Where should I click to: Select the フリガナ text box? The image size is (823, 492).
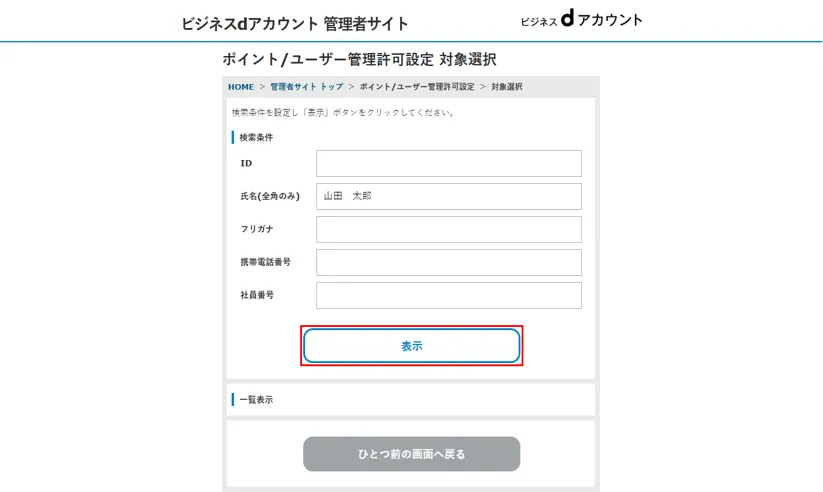pos(448,229)
